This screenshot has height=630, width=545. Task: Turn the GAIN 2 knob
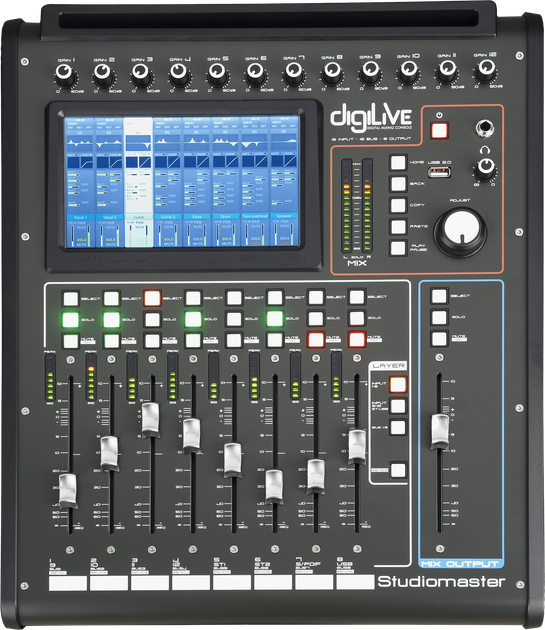(103, 74)
